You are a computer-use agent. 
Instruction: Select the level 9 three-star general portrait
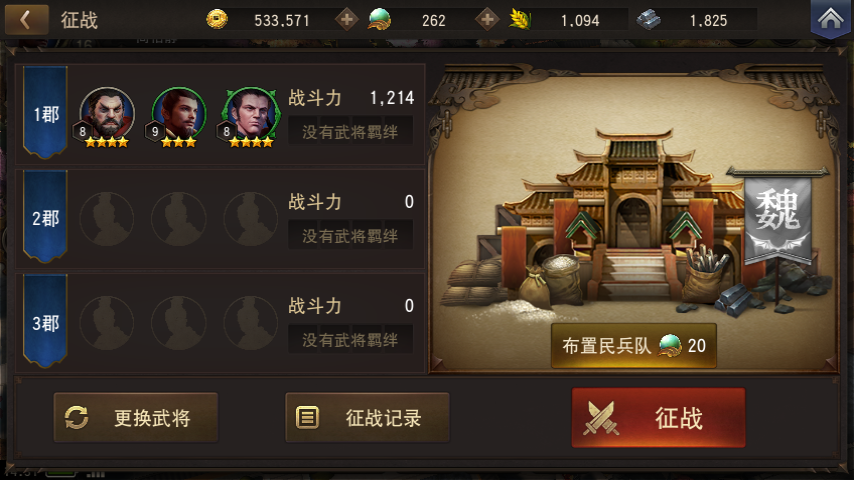click(x=178, y=117)
